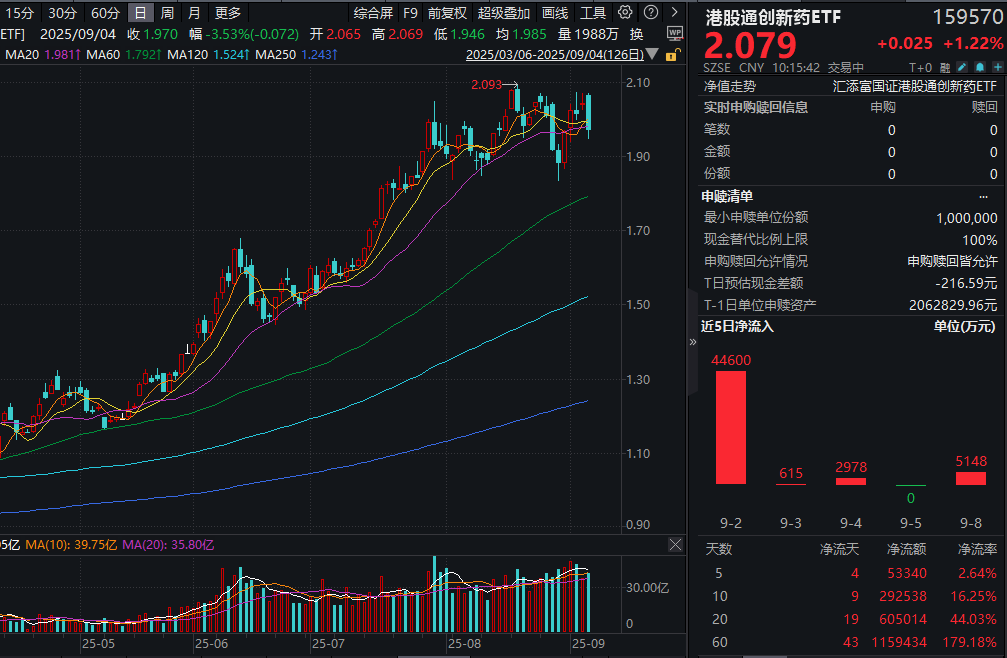Close the volume sub-chart panel
Viewport: 1007px width, 658px height.
(x=676, y=545)
